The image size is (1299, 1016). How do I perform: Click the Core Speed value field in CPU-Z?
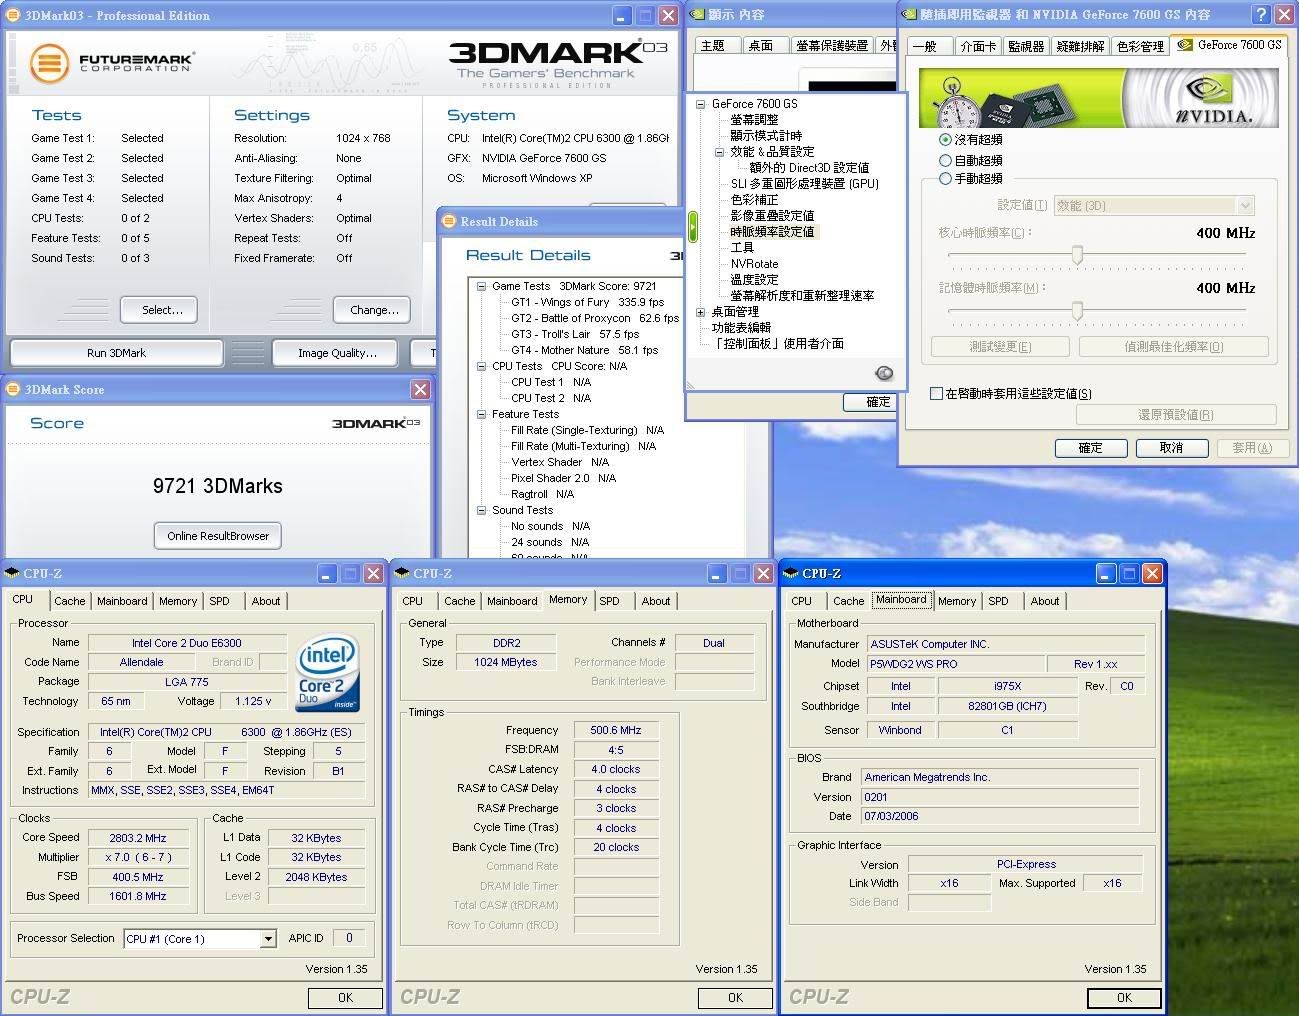tap(138, 838)
